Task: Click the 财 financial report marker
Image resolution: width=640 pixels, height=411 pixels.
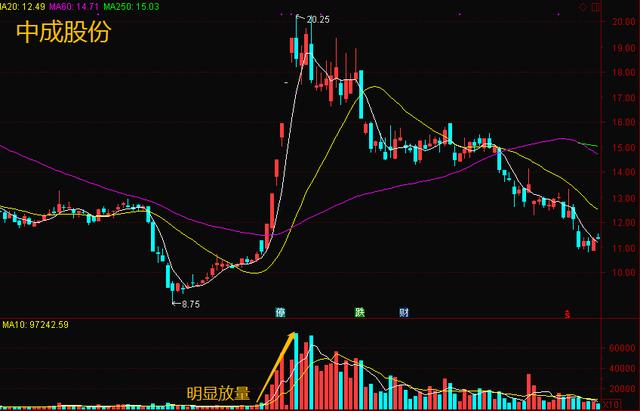Action: 403,313
